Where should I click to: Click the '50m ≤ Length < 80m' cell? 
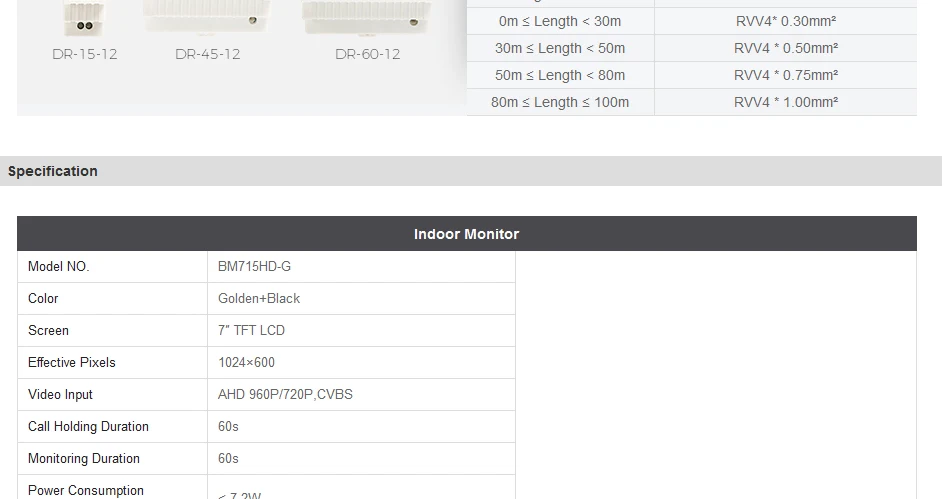(560, 75)
